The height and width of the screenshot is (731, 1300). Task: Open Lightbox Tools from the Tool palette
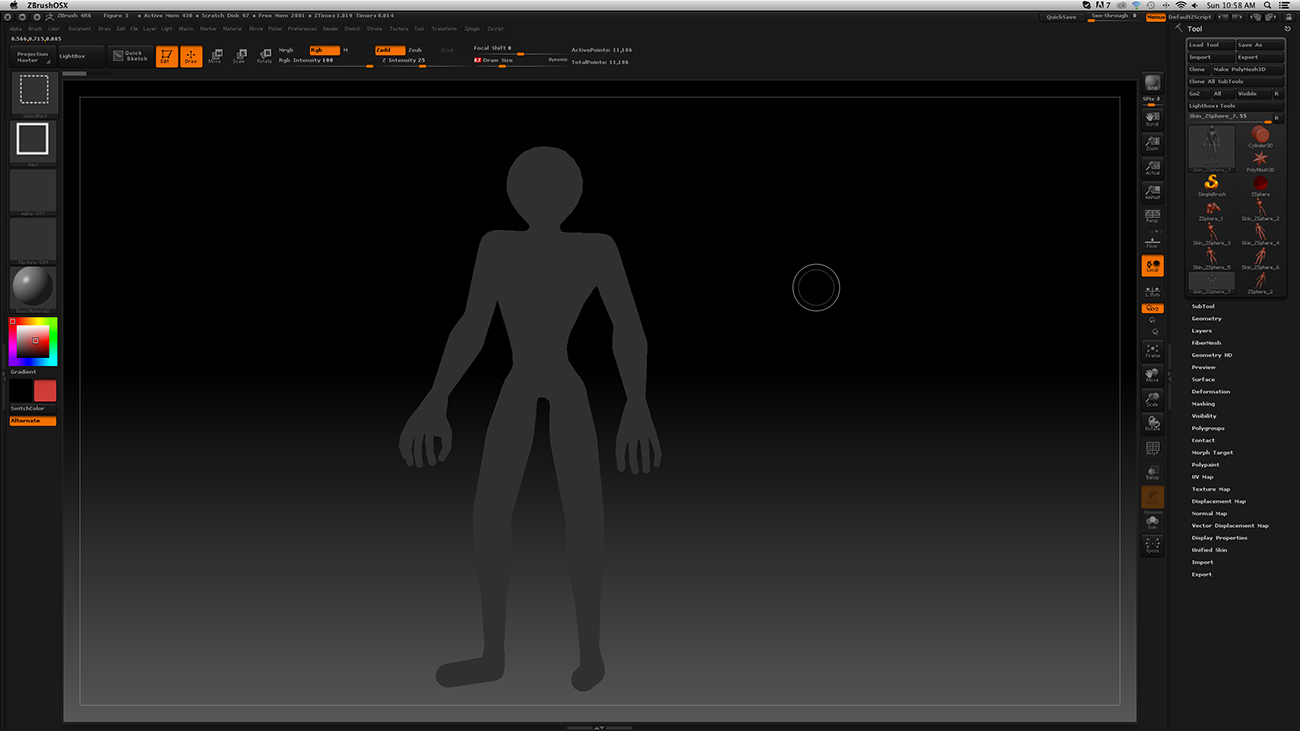coord(1212,105)
